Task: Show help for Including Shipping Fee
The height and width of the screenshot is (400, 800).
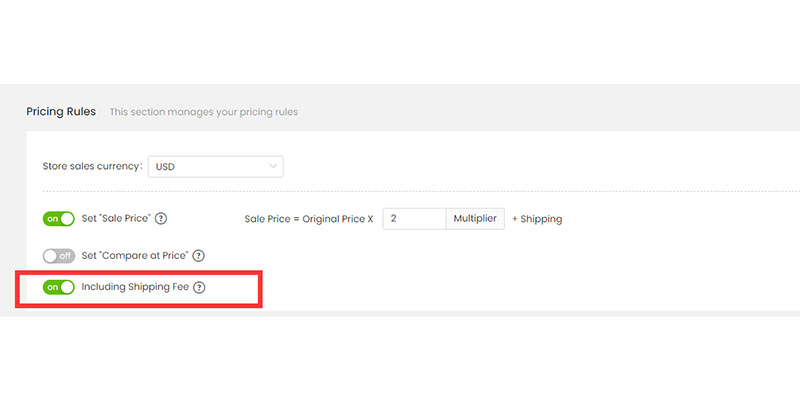Action: coord(199,288)
